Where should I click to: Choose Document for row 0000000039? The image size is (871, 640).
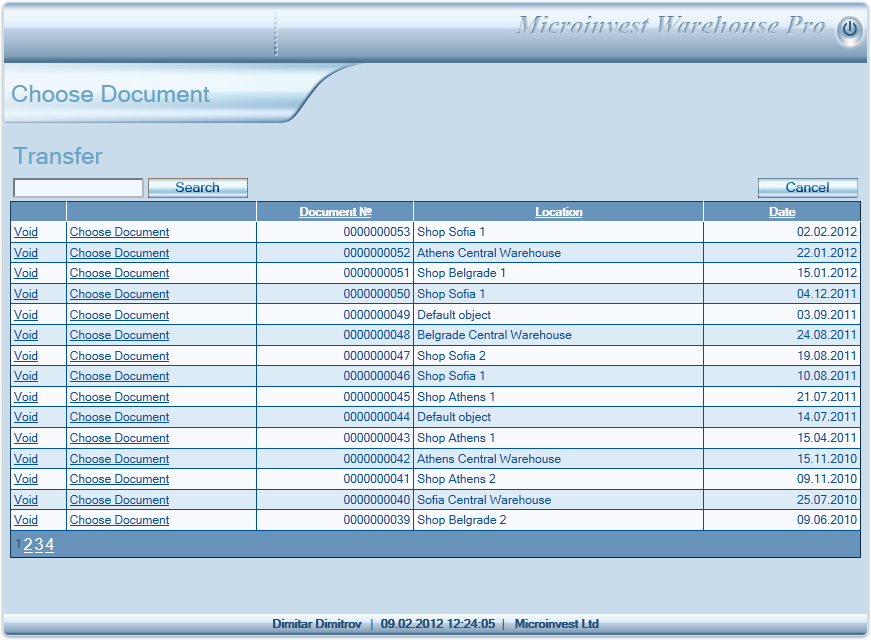click(x=119, y=520)
